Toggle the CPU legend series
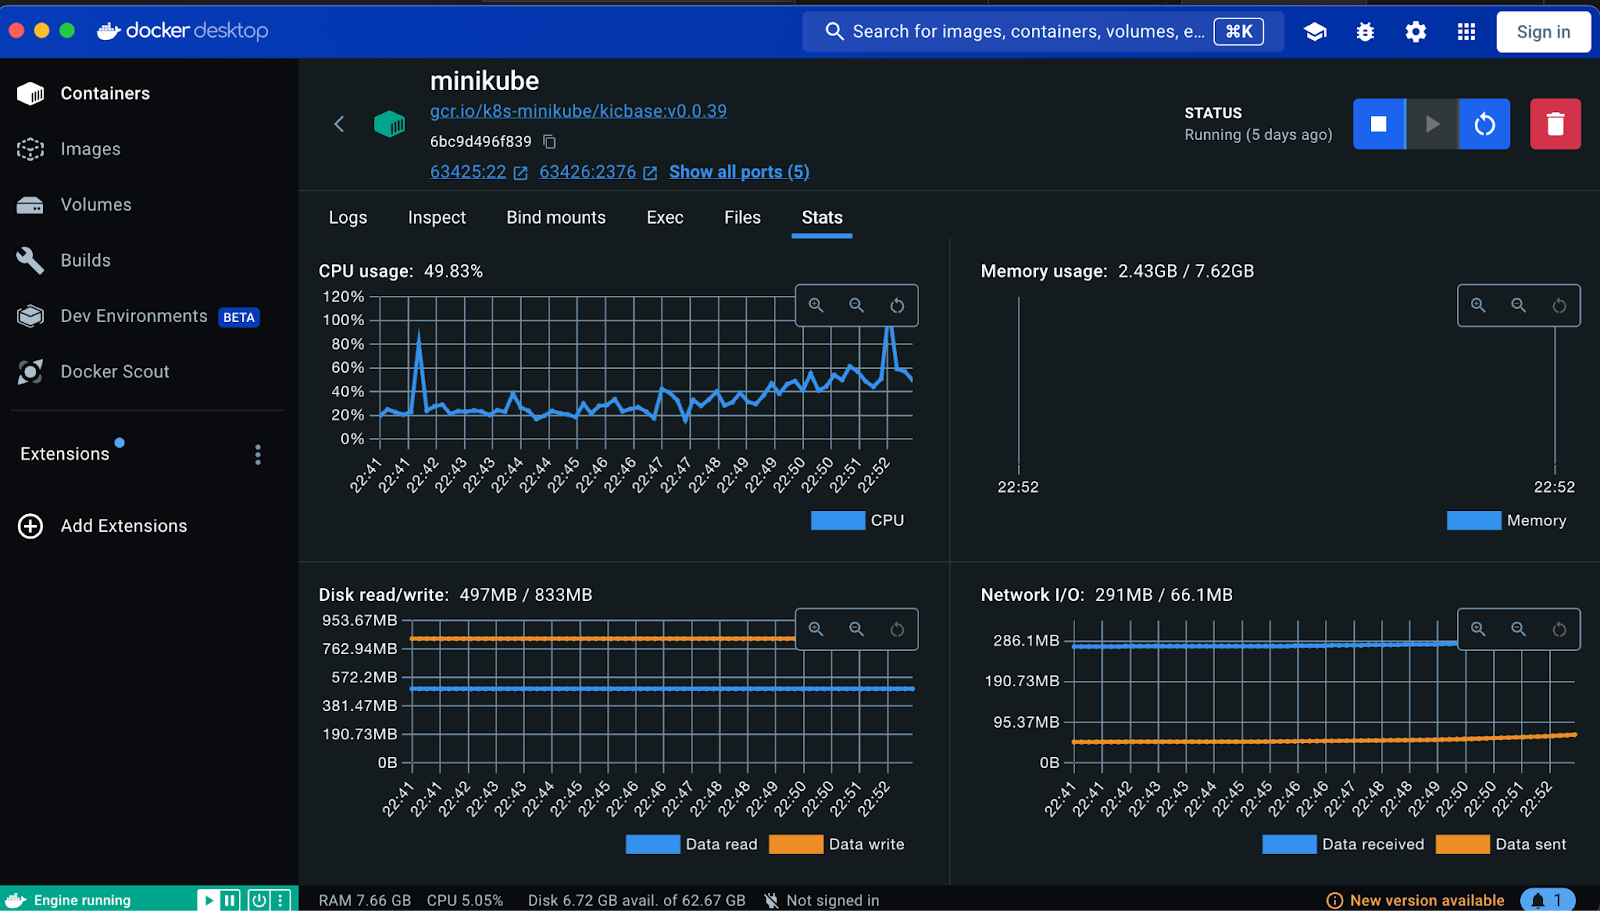1600x911 pixels. 858,521
